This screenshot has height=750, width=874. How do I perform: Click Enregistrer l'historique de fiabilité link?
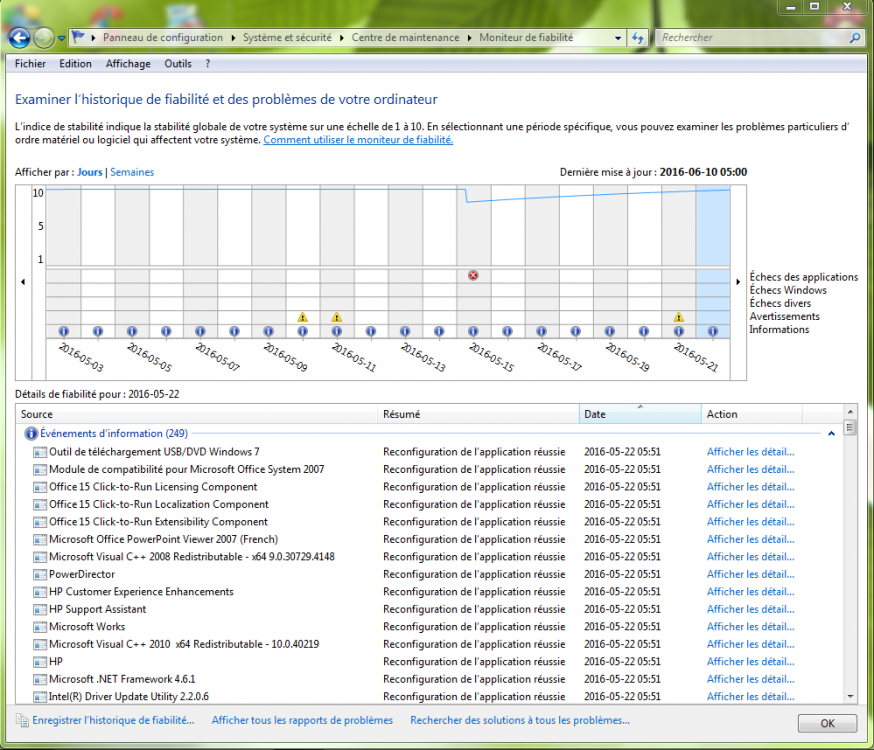click(x=113, y=720)
